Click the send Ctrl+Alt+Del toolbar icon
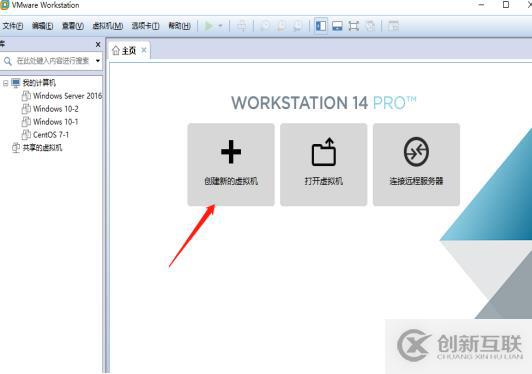The image size is (532, 374). click(x=242, y=26)
